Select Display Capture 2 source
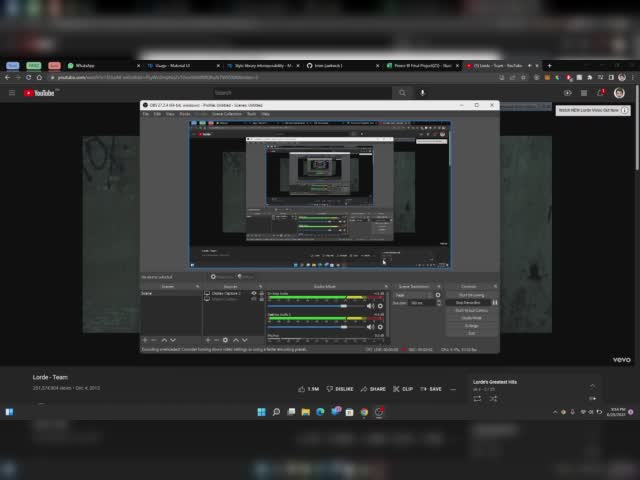The image size is (640, 480). pyautogui.click(x=226, y=293)
